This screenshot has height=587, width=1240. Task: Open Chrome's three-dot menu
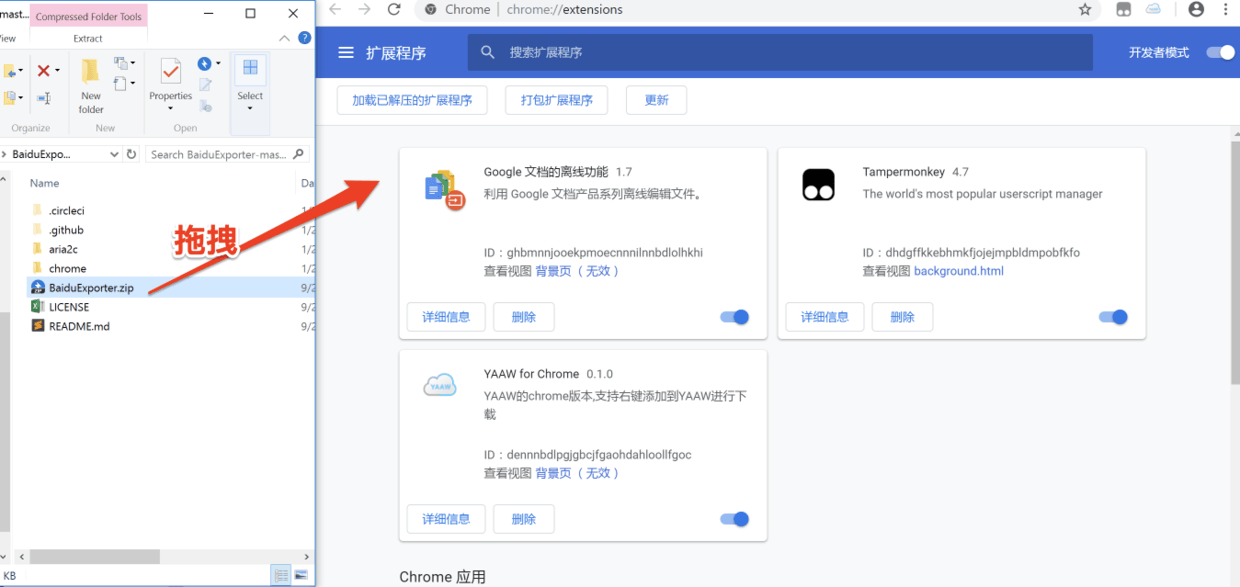point(1226,9)
